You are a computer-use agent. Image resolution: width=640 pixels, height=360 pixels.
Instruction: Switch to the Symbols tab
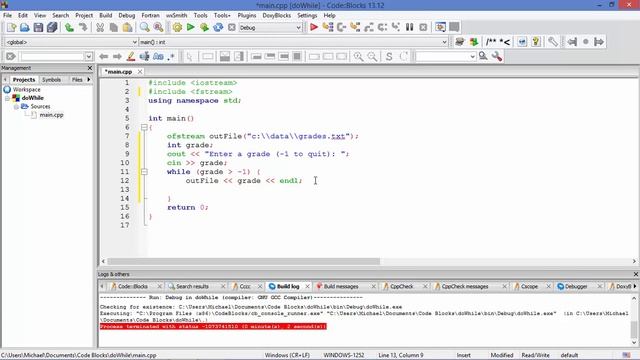(51, 80)
